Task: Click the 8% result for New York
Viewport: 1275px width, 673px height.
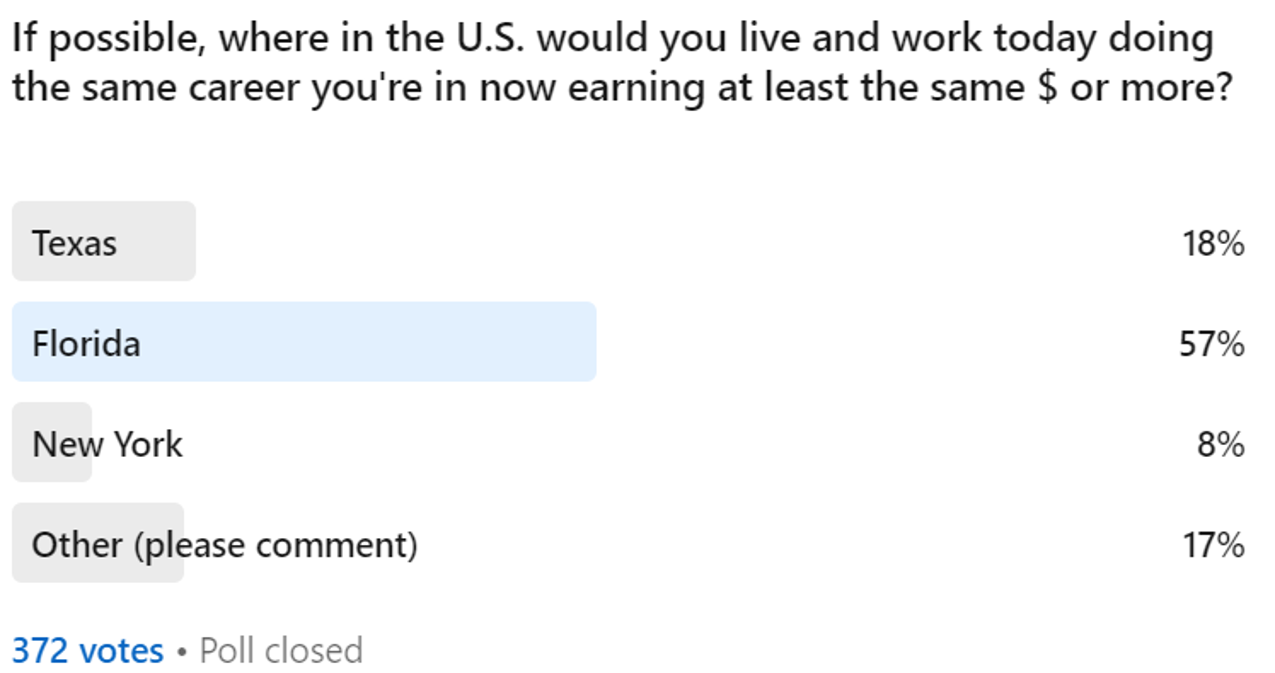Action: [1221, 444]
